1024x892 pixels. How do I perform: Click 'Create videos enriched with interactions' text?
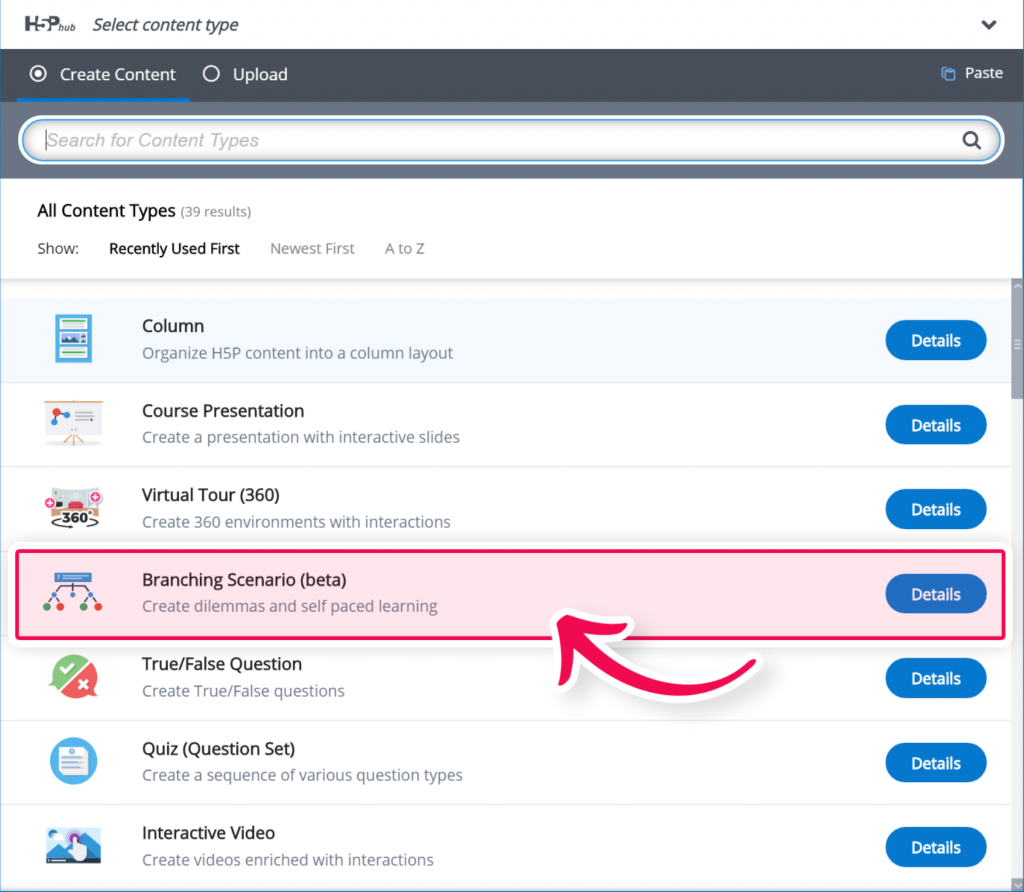[x=287, y=859]
